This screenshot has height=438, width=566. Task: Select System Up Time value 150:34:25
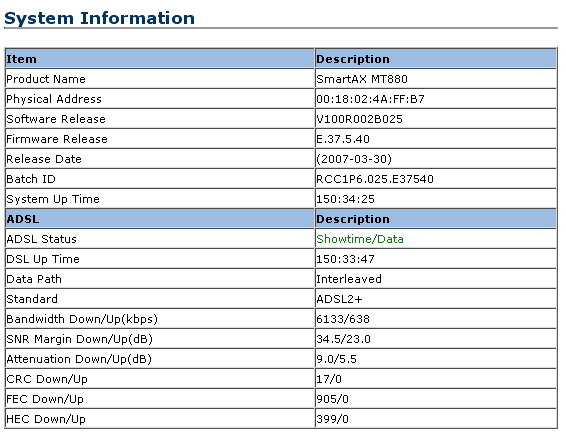click(x=345, y=199)
